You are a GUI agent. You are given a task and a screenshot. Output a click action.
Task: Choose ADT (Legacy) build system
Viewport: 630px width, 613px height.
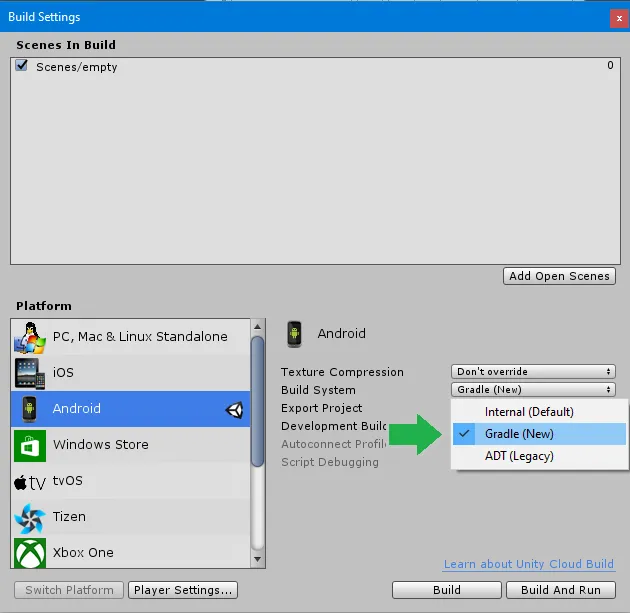(x=540, y=456)
